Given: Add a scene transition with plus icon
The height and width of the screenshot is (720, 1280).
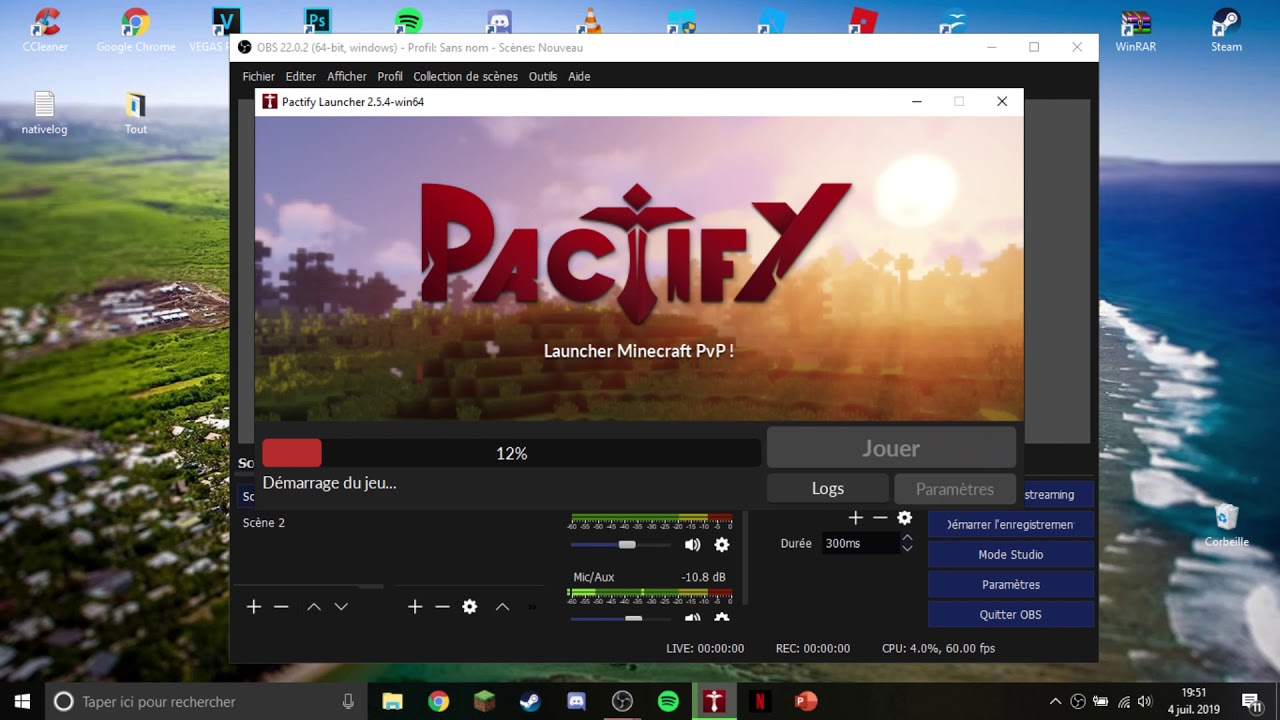Looking at the screenshot, I should [855, 518].
